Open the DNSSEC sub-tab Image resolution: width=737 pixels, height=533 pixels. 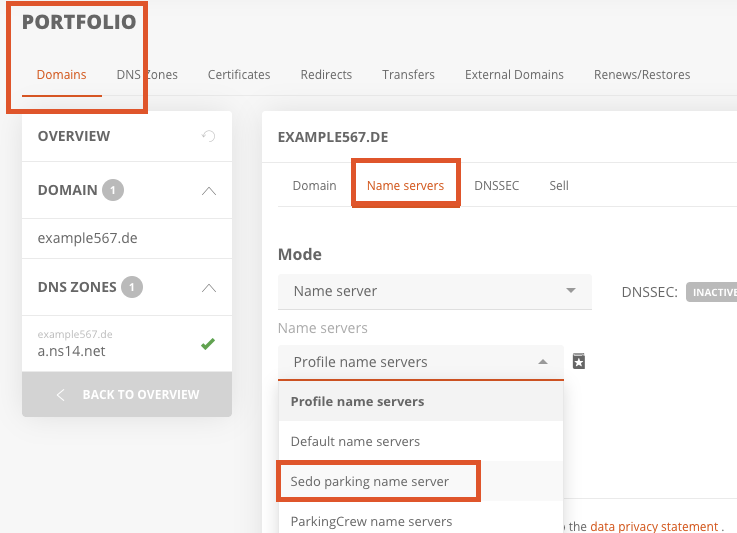(x=496, y=186)
